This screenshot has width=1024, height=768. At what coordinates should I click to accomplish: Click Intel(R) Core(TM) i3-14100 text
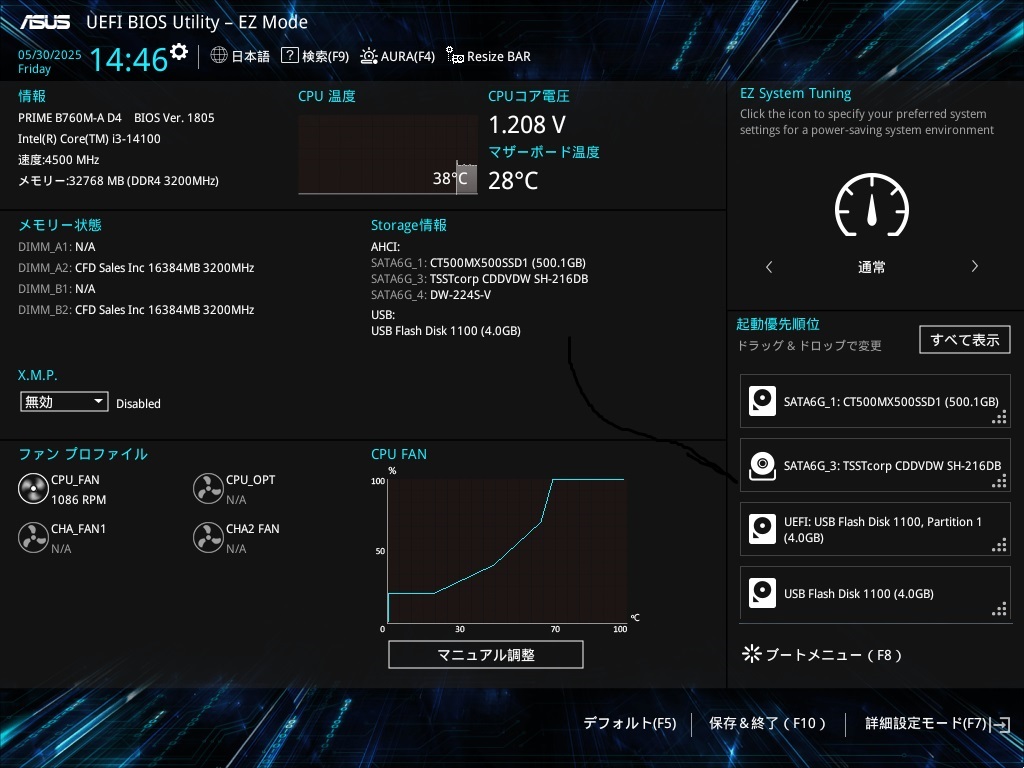click(x=89, y=138)
